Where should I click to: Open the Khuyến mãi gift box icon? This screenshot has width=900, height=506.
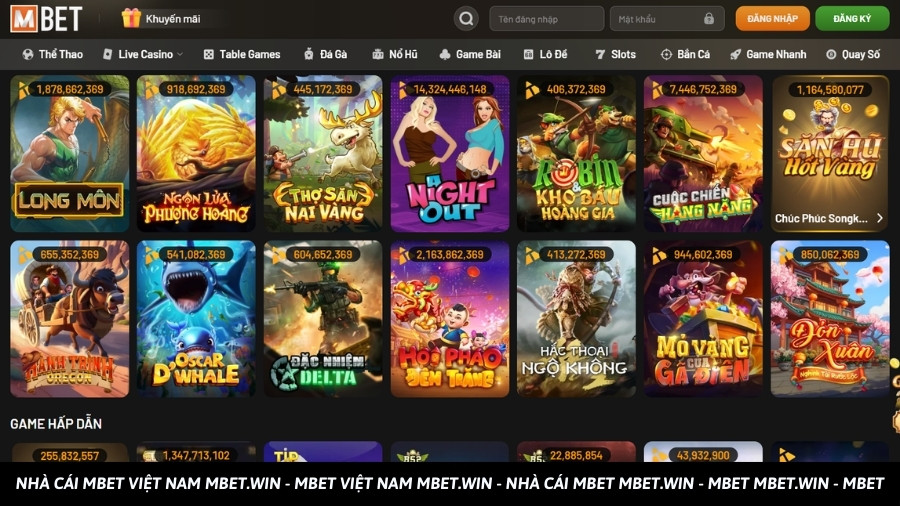click(131, 18)
